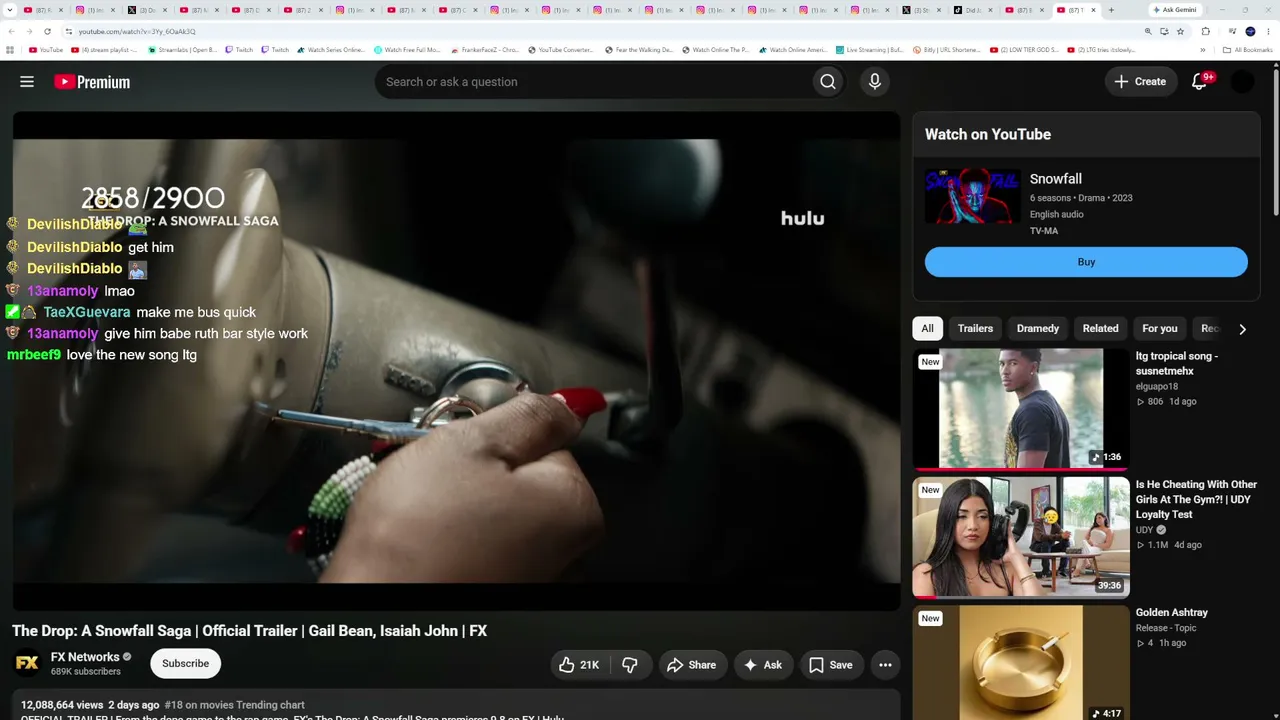This screenshot has width=1280, height=720.
Task: View site information icon in address bar
Action: pyautogui.click(x=69, y=31)
